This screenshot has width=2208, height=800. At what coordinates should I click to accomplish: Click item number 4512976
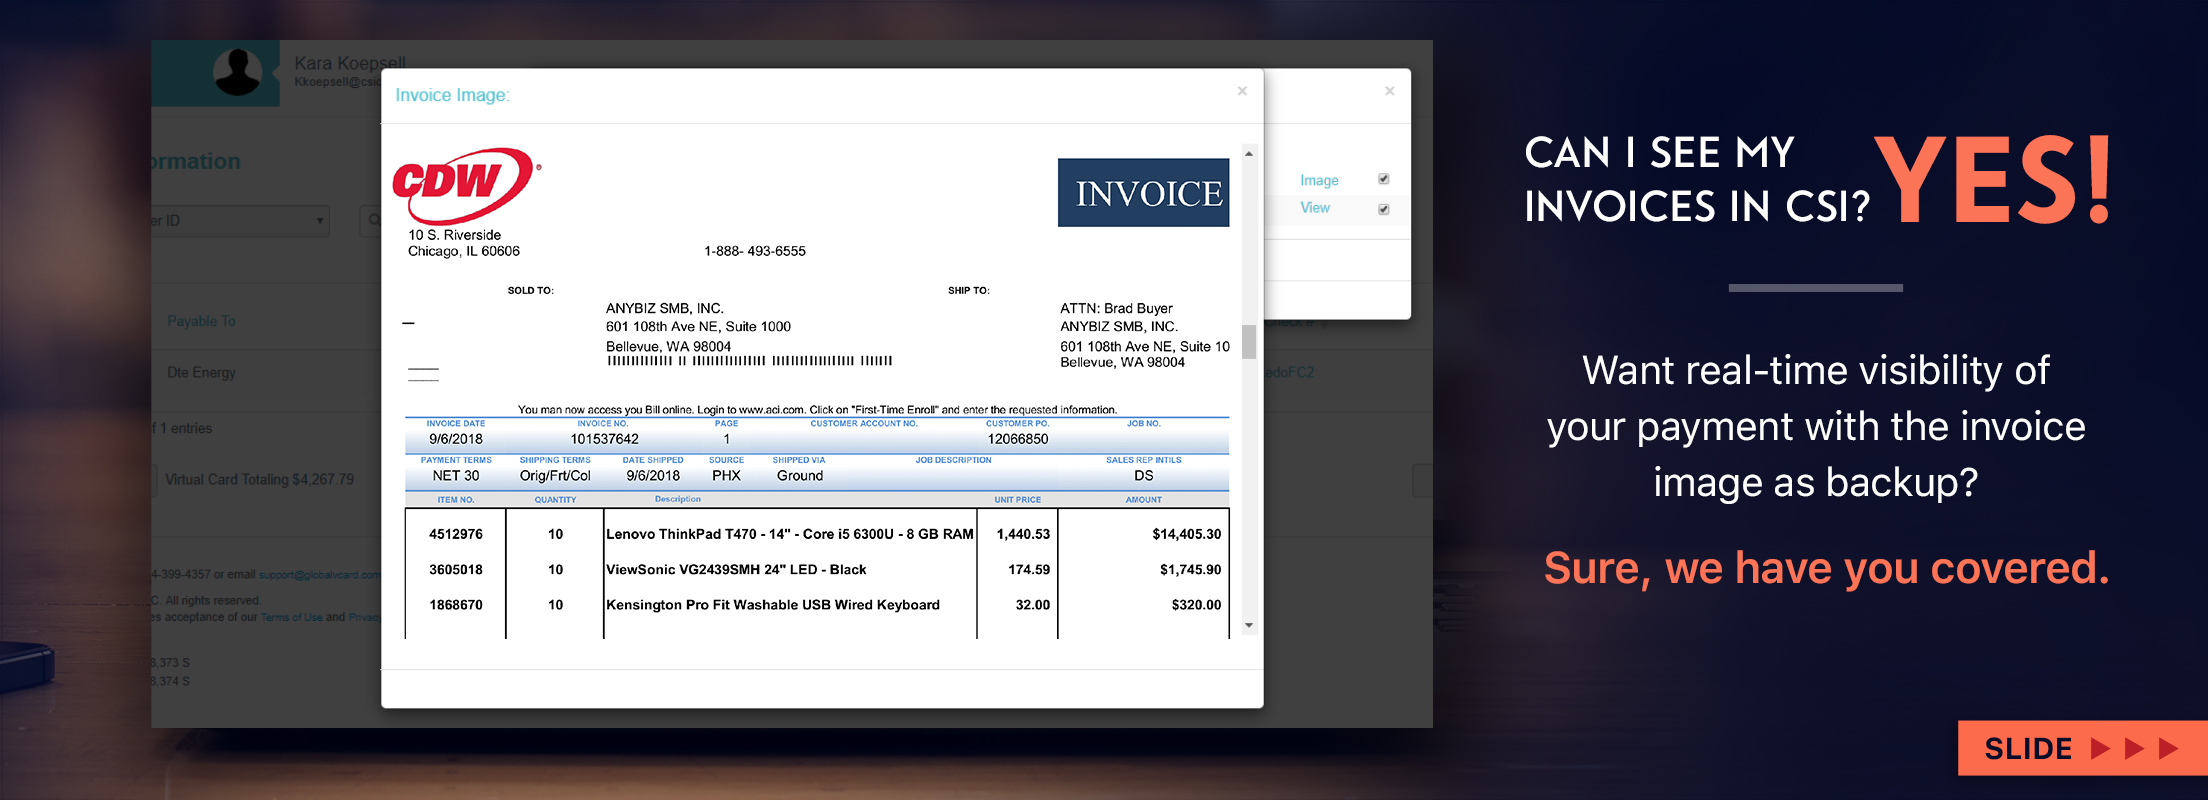[456, 534]
